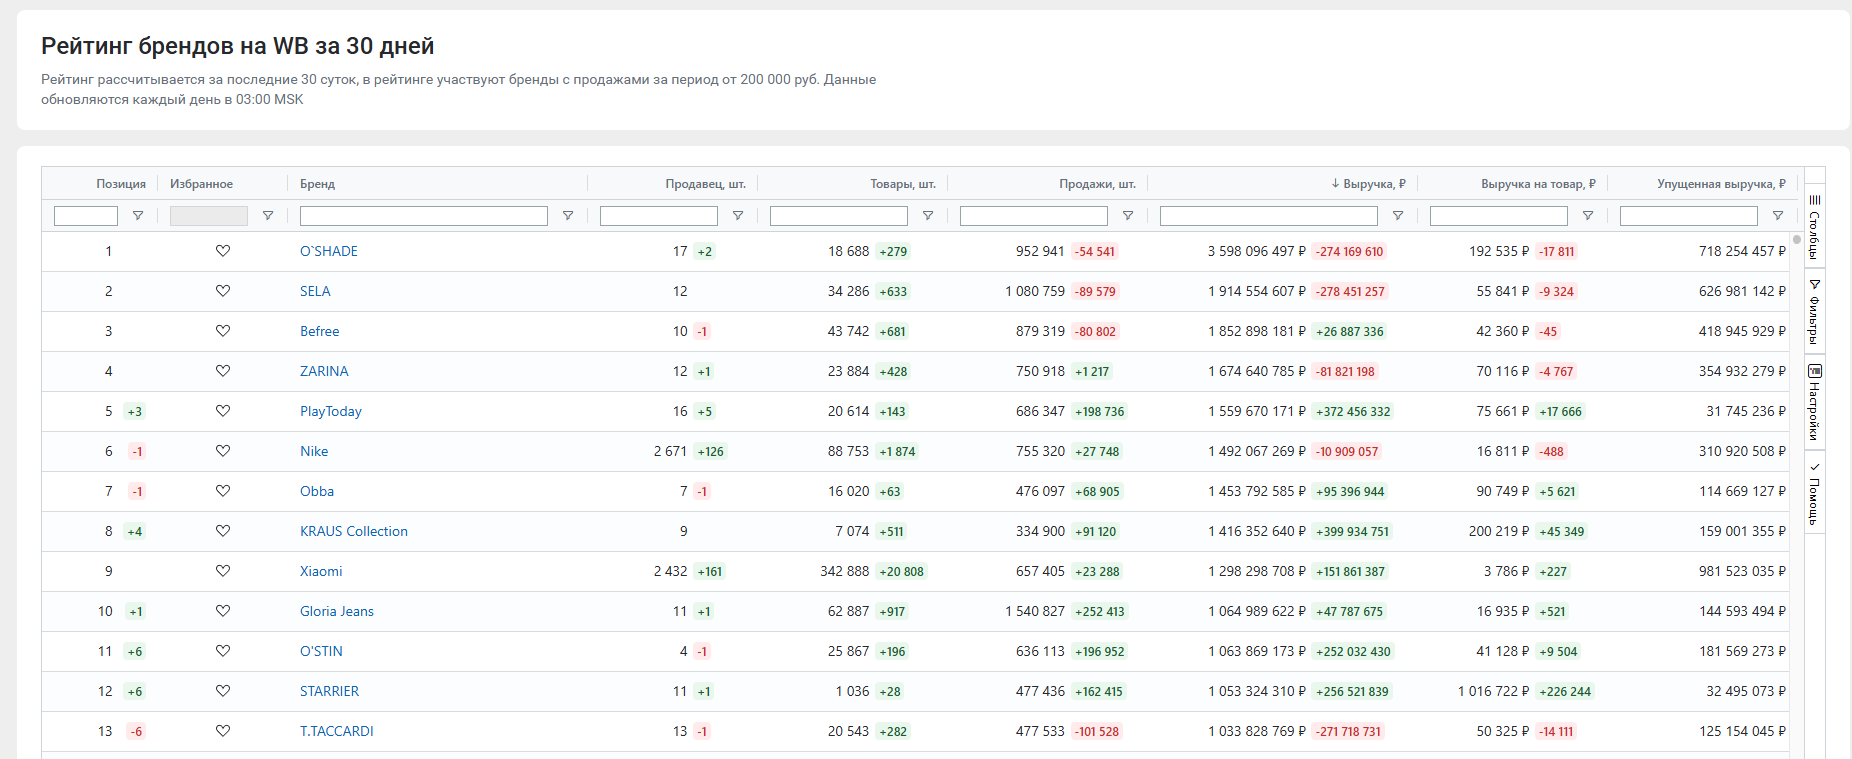This screenshot has height=759, width=1852.
Task: Add Nike to favorites
Action: click(223, 451)
